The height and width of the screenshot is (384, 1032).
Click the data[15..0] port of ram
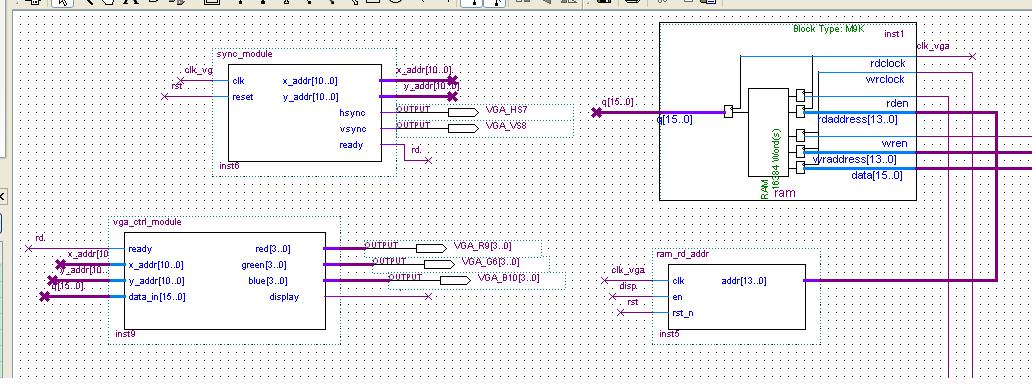coord(877,175)
